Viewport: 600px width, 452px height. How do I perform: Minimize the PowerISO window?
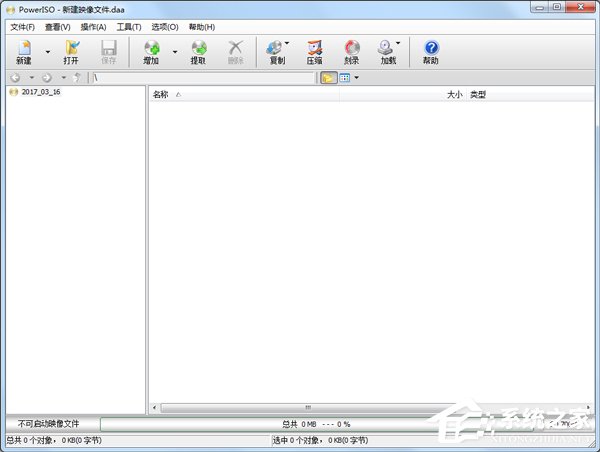pos(540,7)
